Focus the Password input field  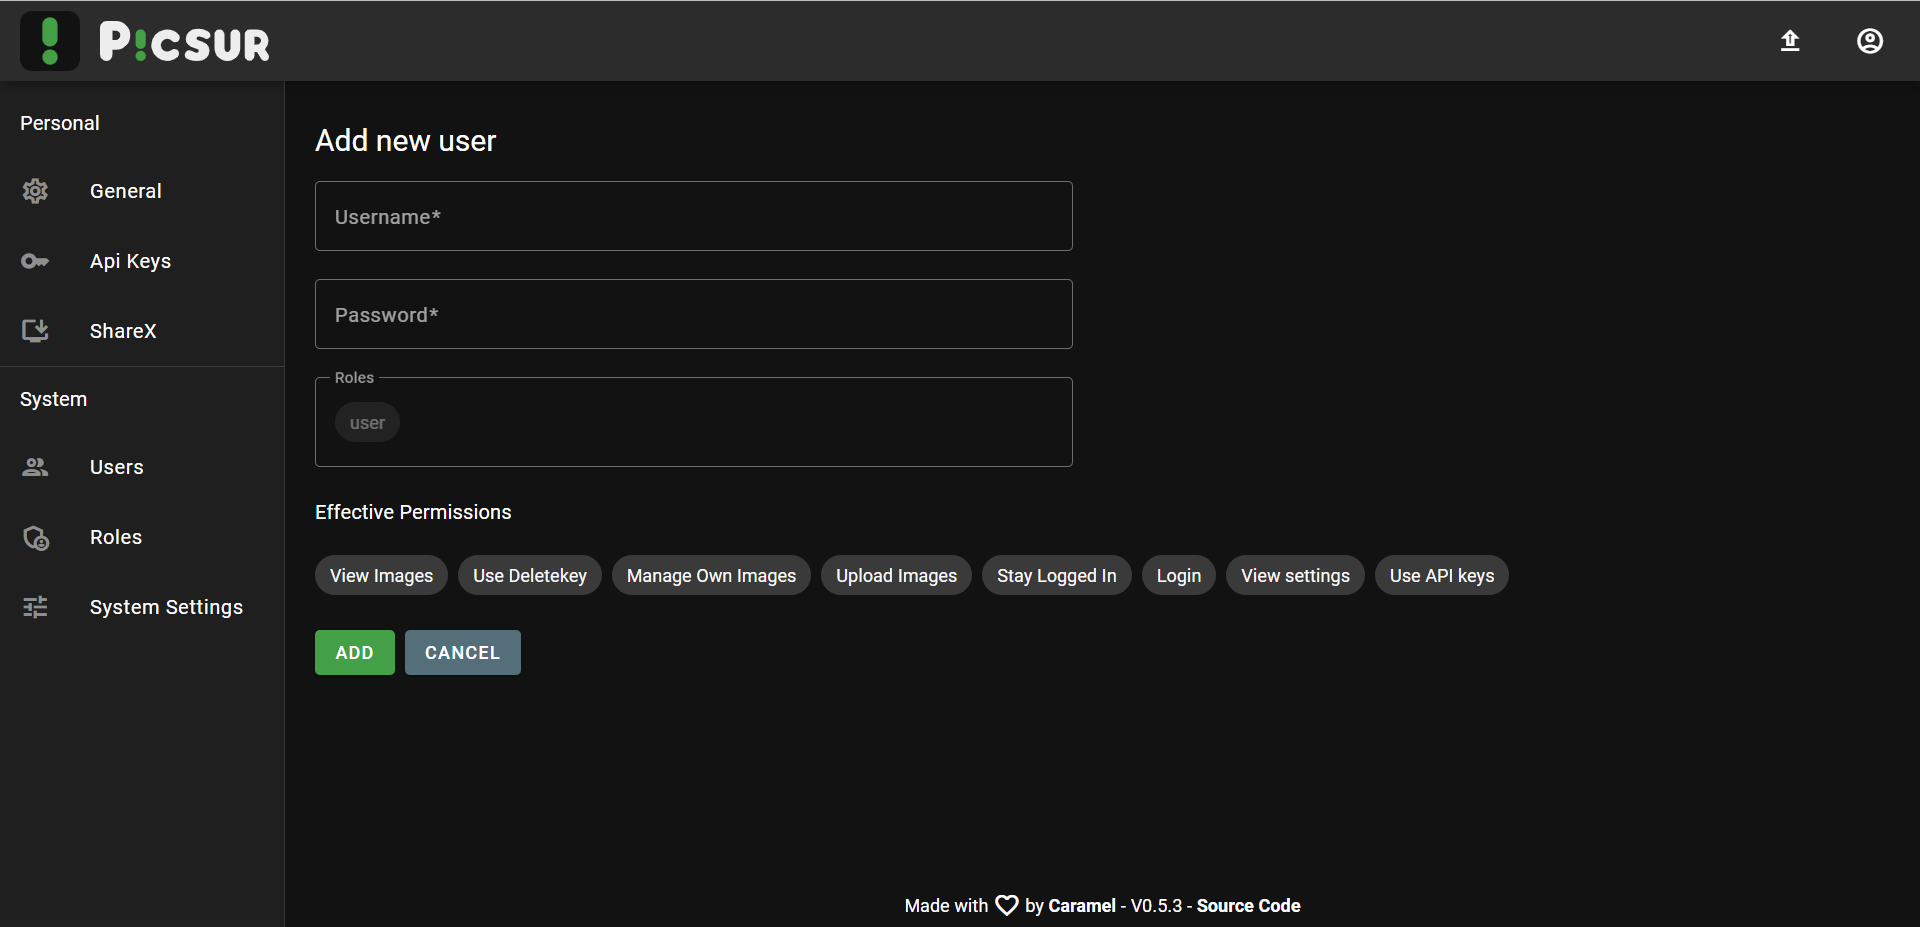pyautogui.click(x=693, y=314)
